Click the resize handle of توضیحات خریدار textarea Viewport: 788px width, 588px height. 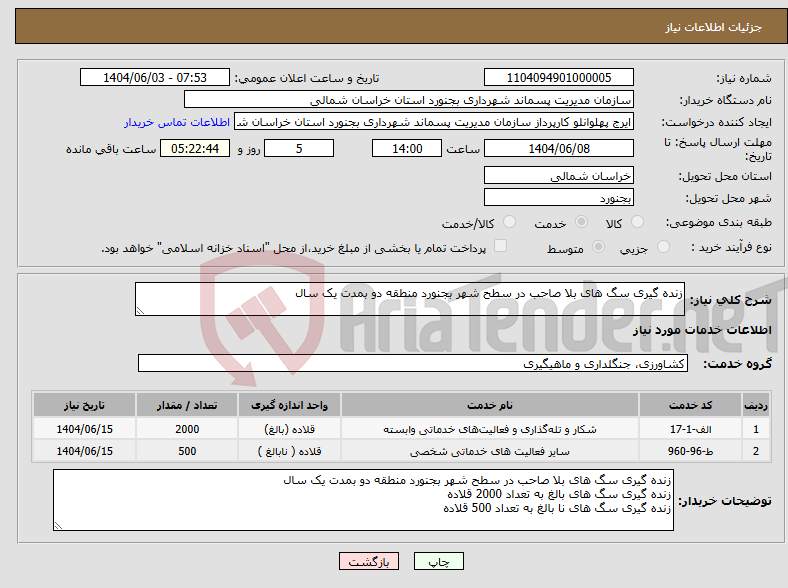tap(58, 526)
